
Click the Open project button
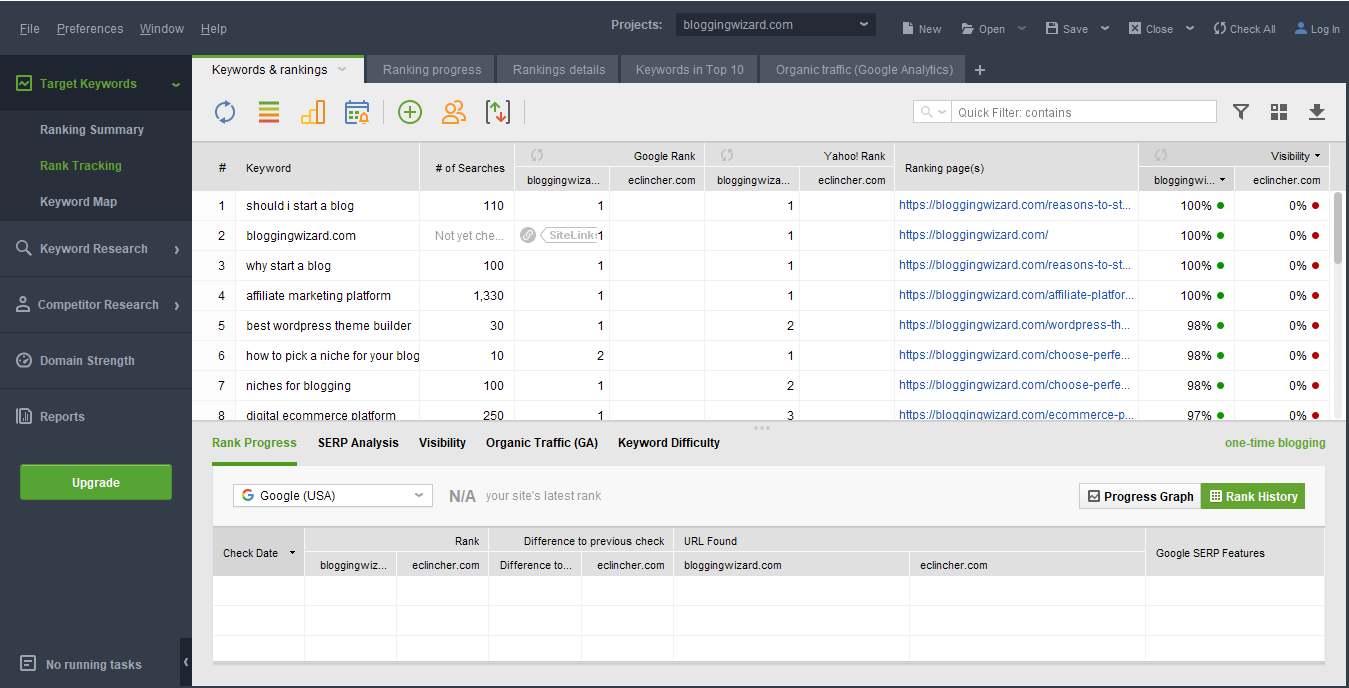click(x=983, y=29)
